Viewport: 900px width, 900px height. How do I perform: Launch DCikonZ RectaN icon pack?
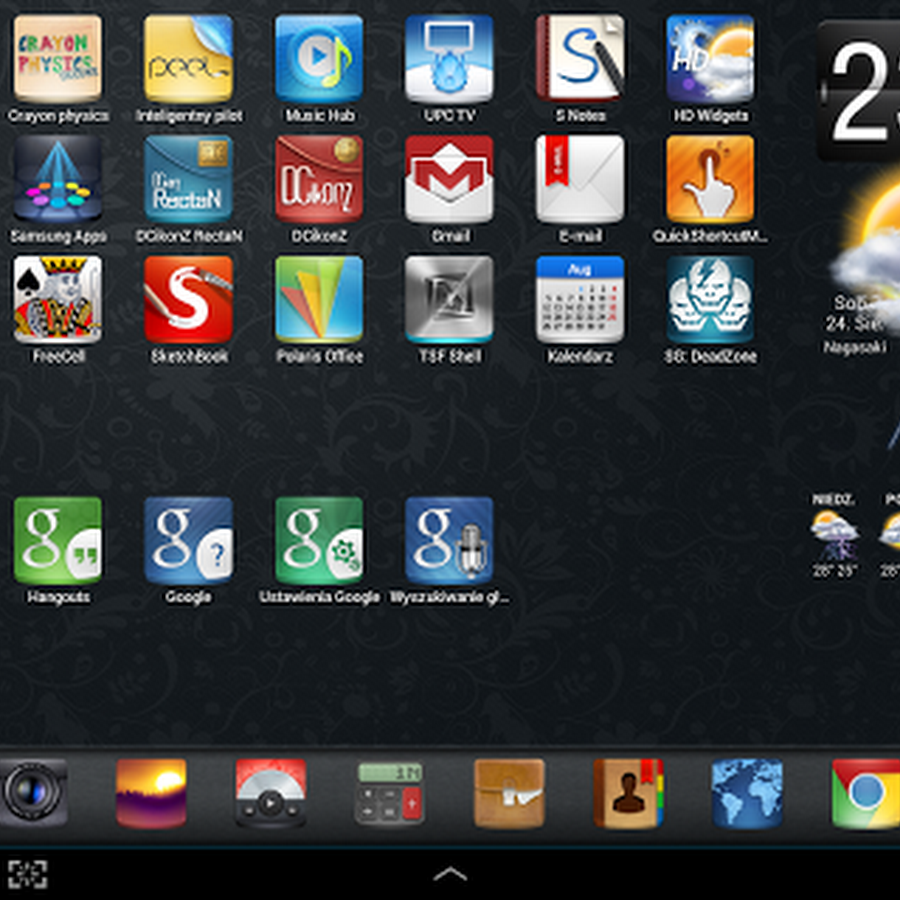coord(188,179)
